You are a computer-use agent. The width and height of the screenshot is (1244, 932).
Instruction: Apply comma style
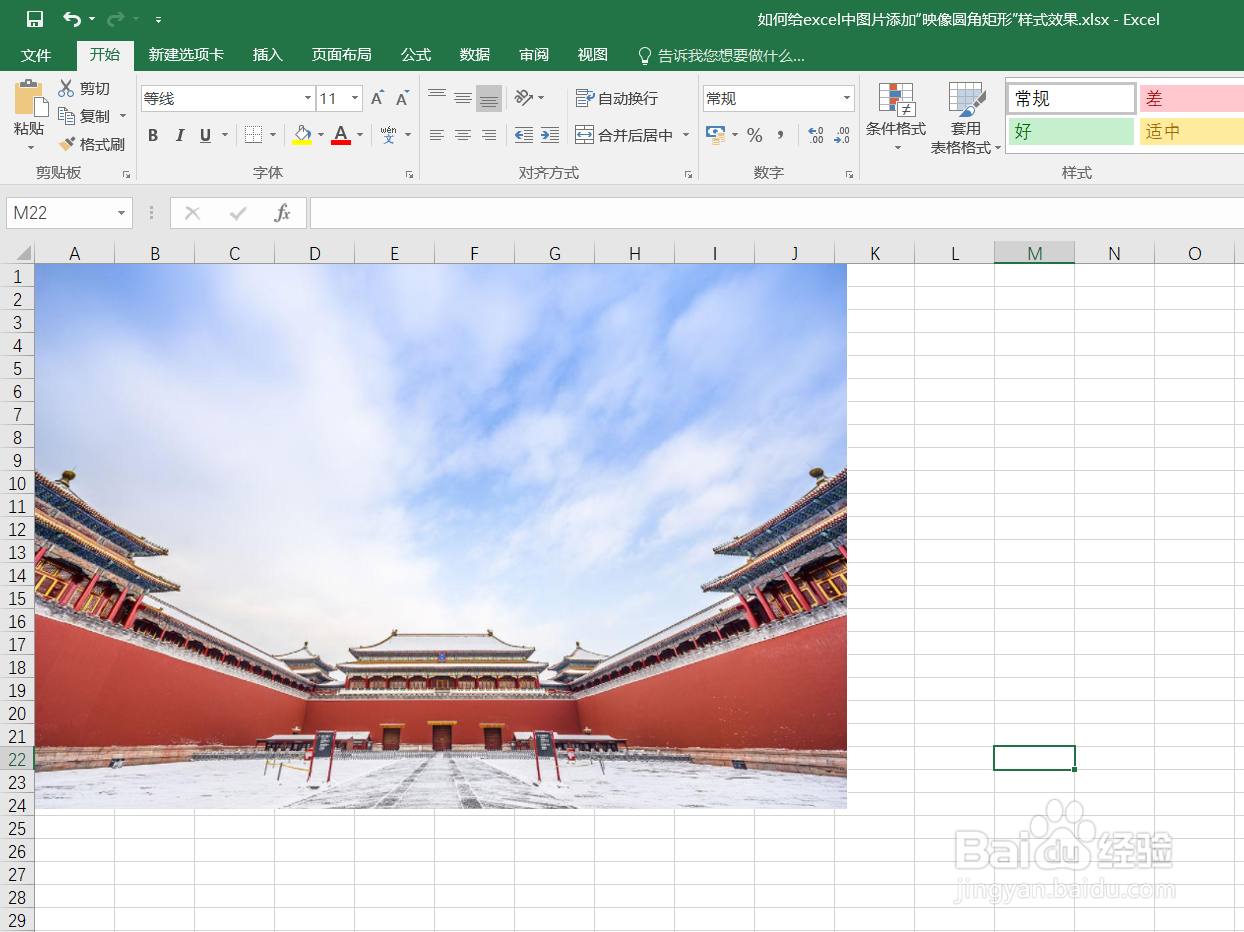[x=780, y=135]
